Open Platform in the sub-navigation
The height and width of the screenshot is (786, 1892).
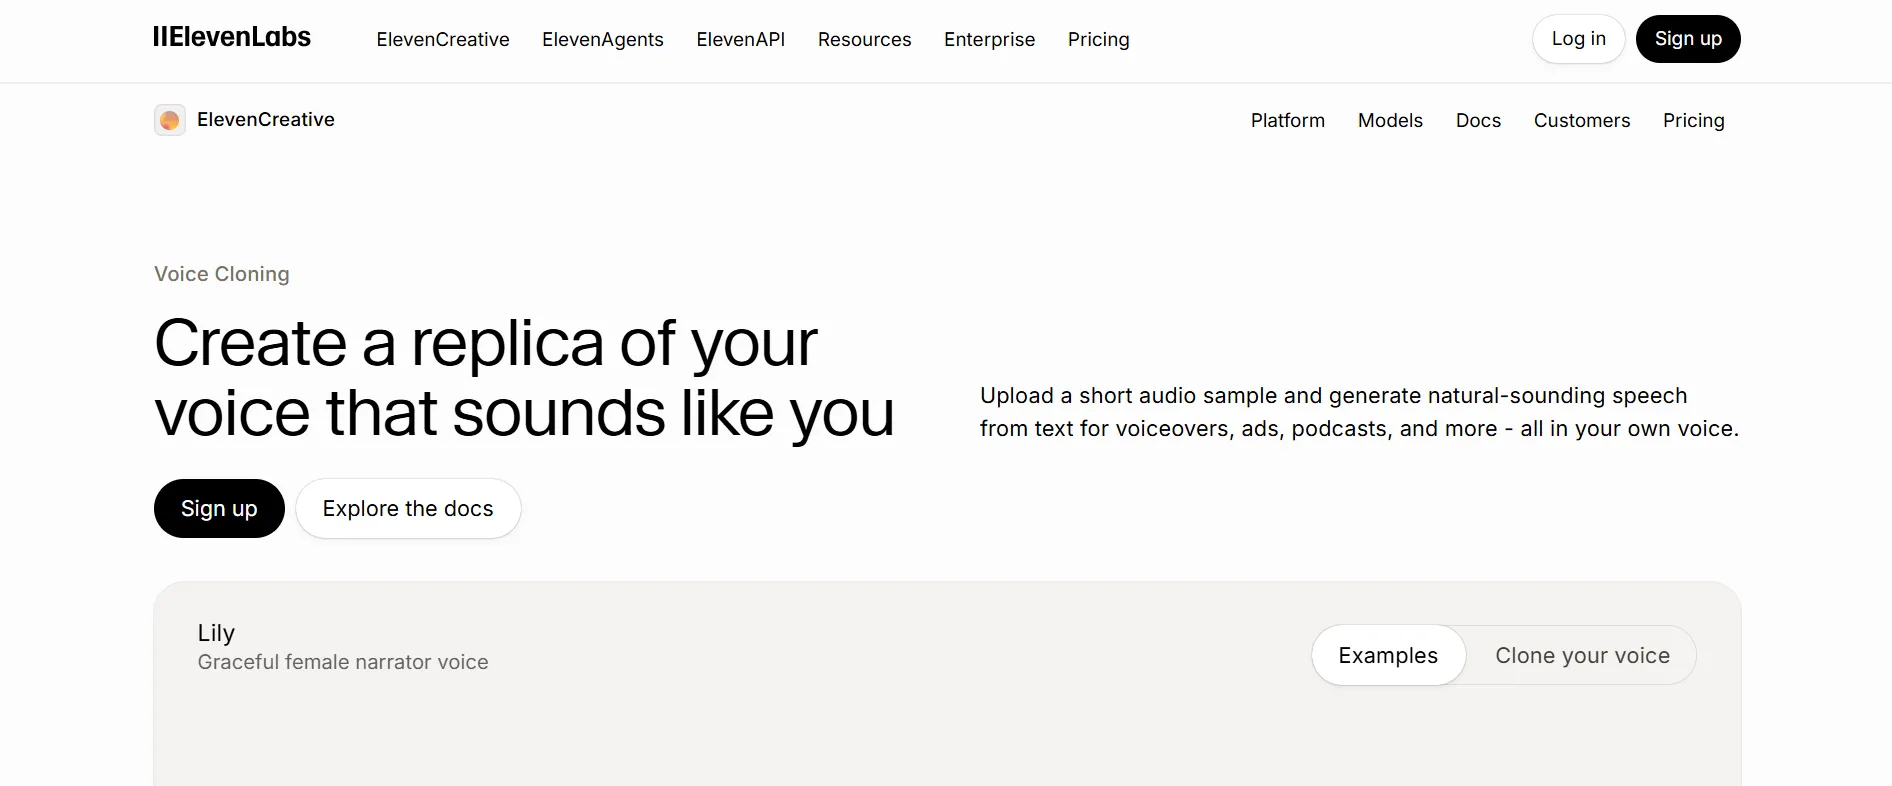tap(1288, 120)
